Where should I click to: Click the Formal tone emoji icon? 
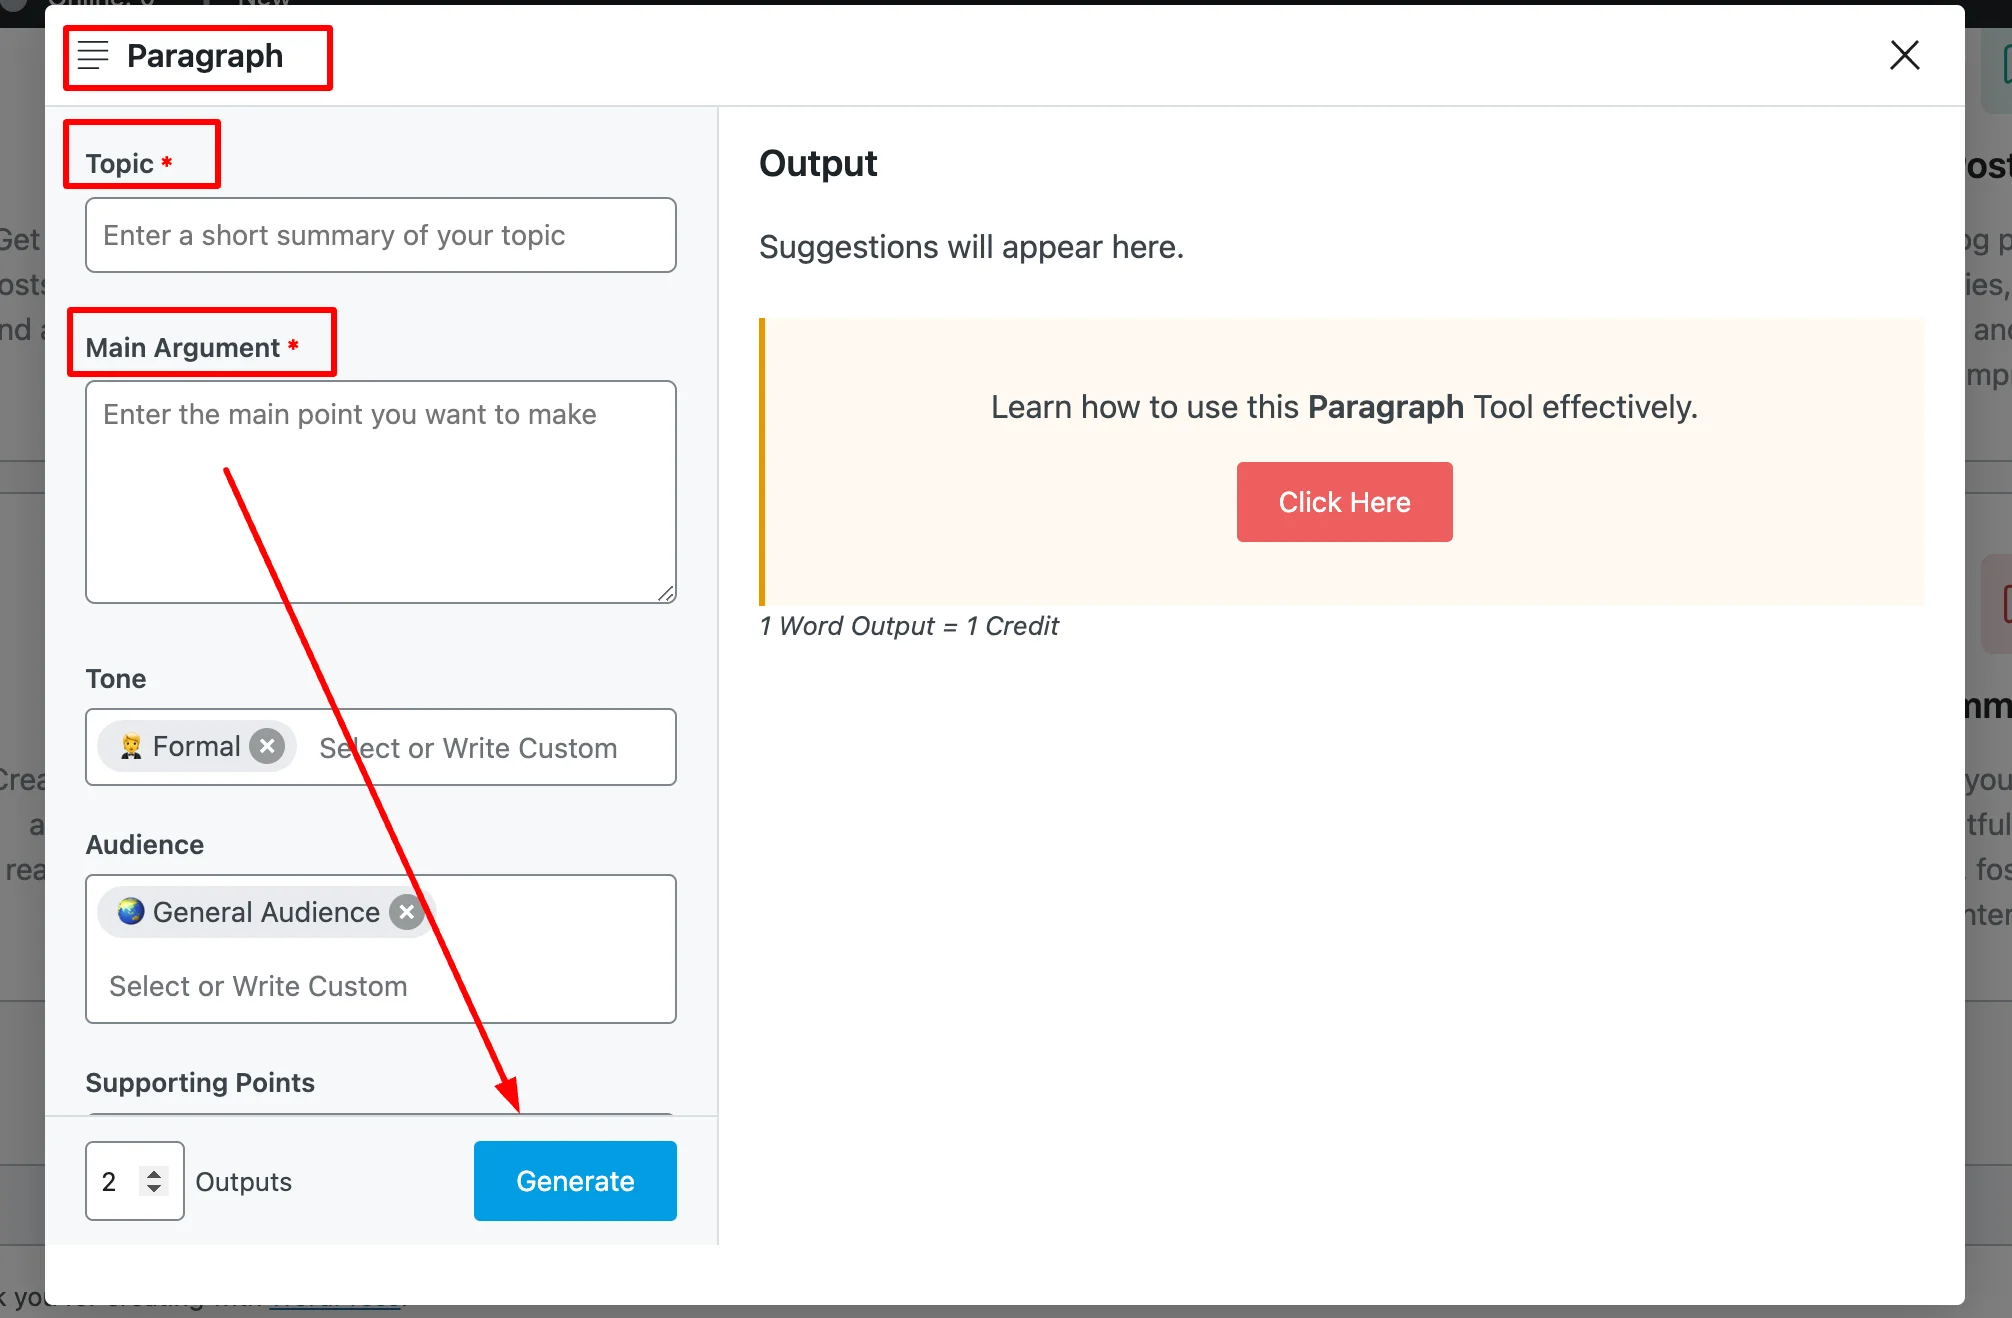coord(131,746)
